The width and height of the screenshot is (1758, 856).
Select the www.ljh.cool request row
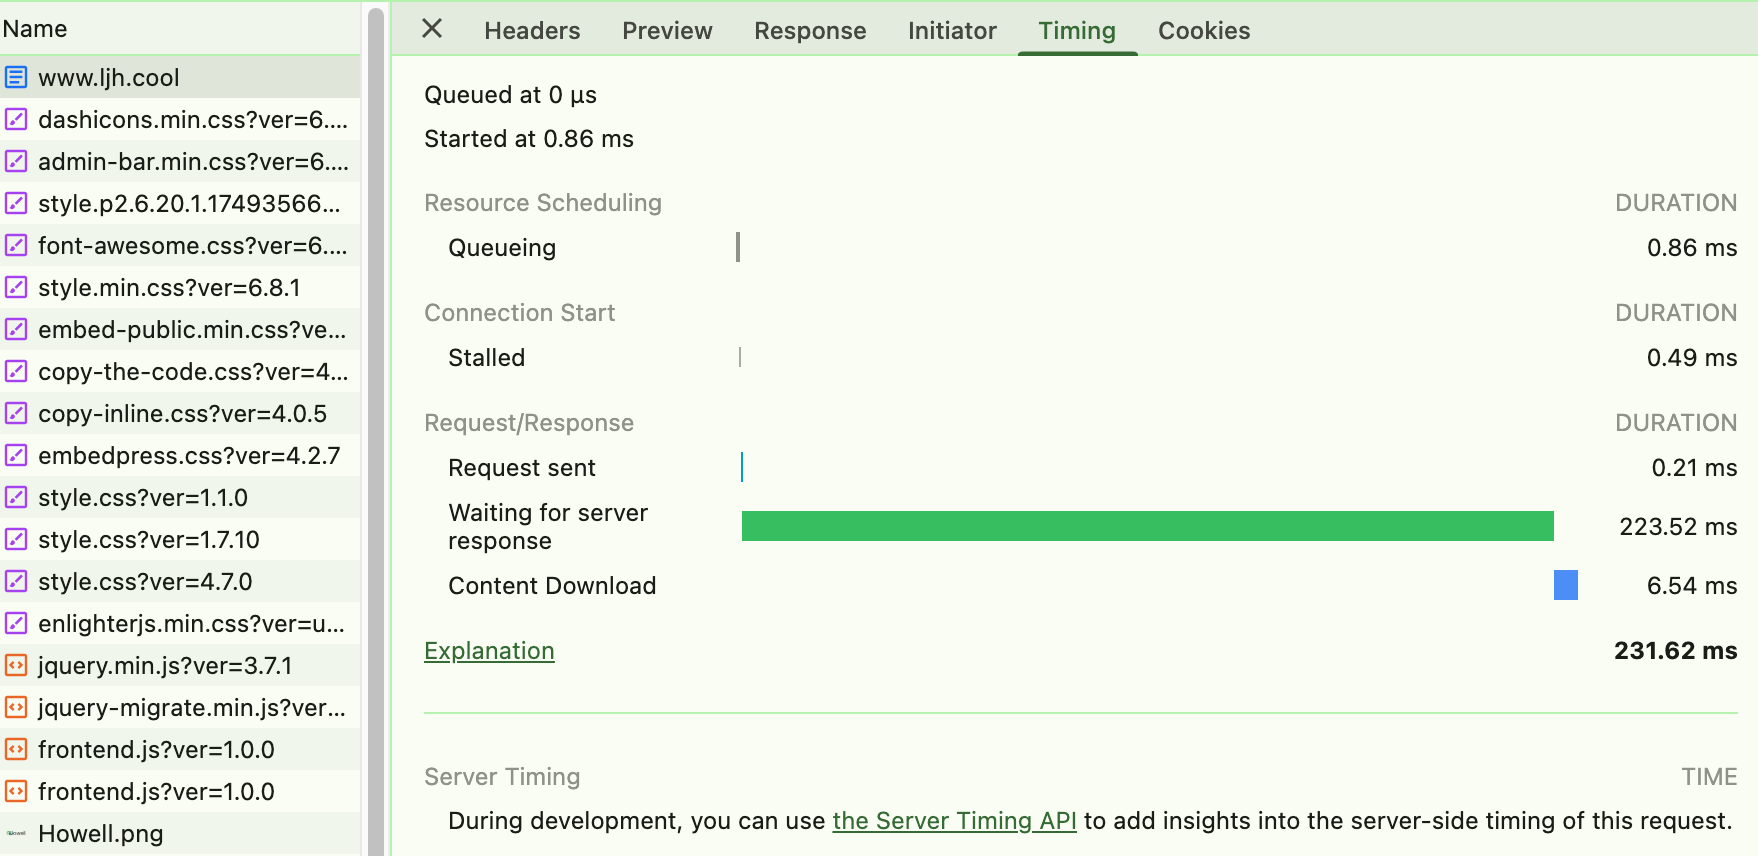pos(180,77)
